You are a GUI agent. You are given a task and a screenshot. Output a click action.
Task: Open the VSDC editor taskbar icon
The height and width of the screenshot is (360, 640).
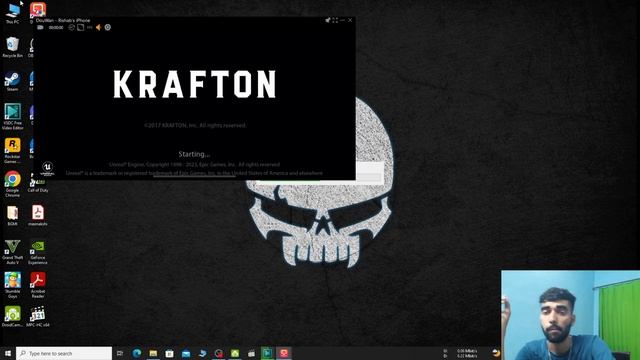tap(267, 353)
